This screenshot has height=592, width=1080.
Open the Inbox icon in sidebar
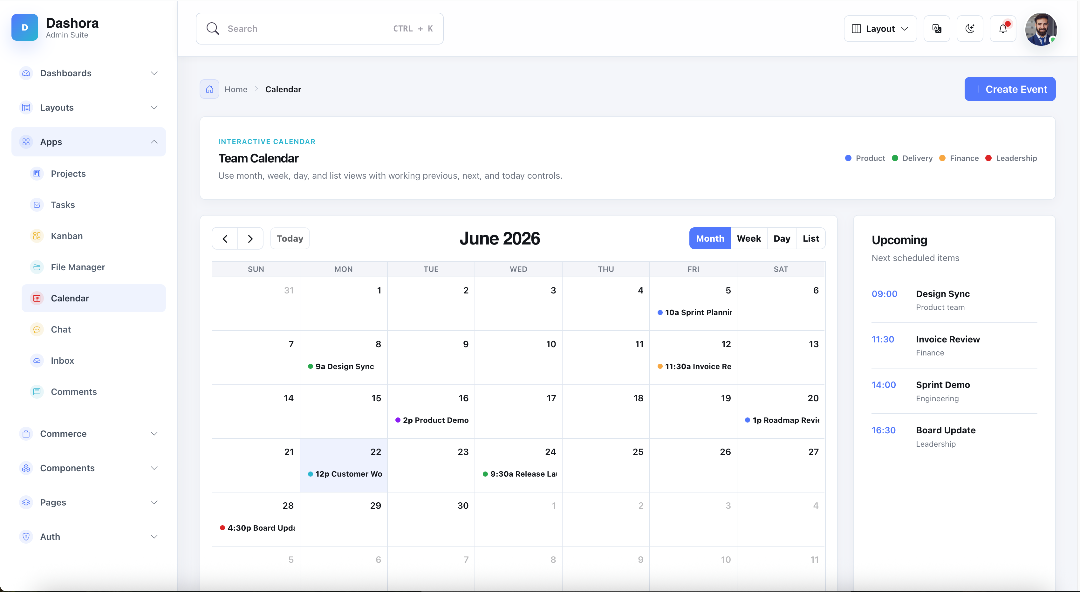coord(37,360)
